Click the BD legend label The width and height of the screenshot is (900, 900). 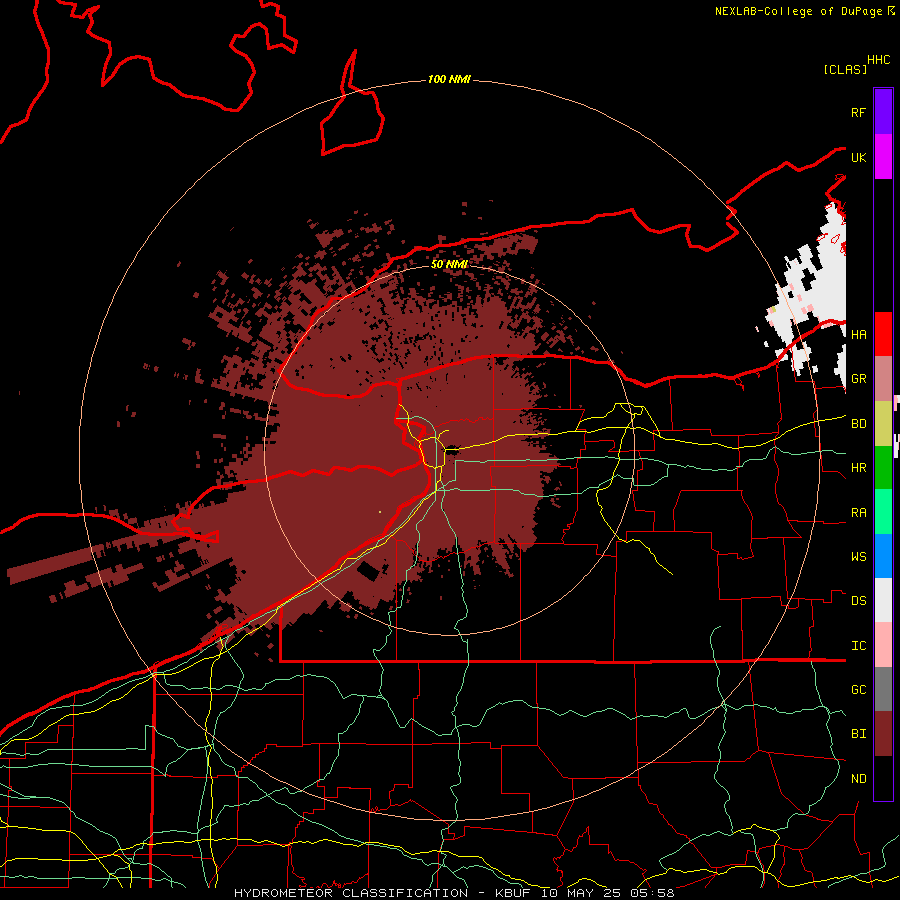(858, 424)
